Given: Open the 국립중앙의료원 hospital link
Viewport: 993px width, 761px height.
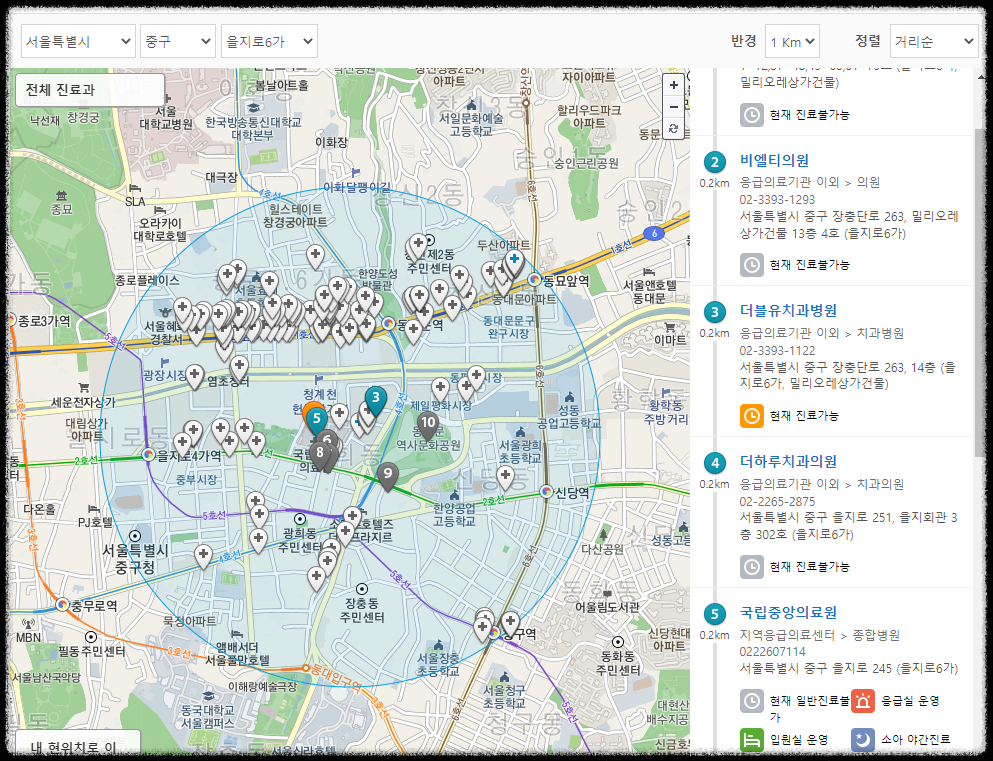Looking at the screenshot, I should [x=788, y=612].
